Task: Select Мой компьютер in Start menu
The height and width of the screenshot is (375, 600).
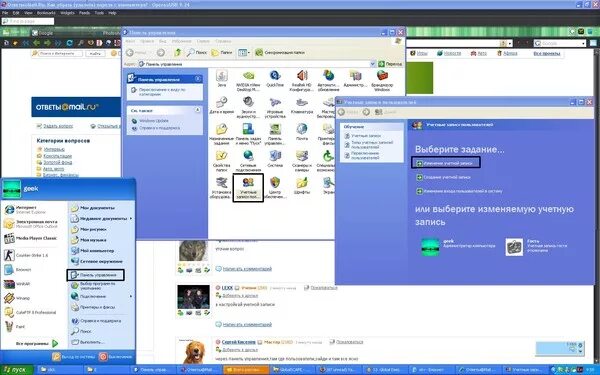Action: pyautogui.click(x=93, y=251)
